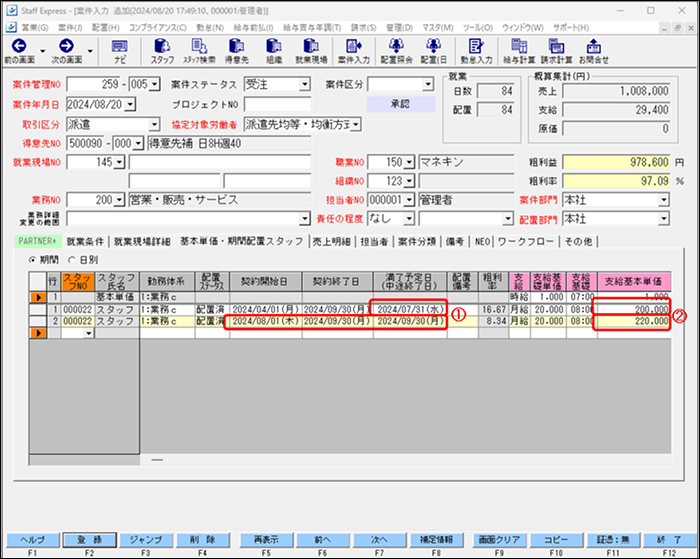Open the 勤怠入力 attendance icon
This screenshot has height=559, width=700.
click(476, 46)
